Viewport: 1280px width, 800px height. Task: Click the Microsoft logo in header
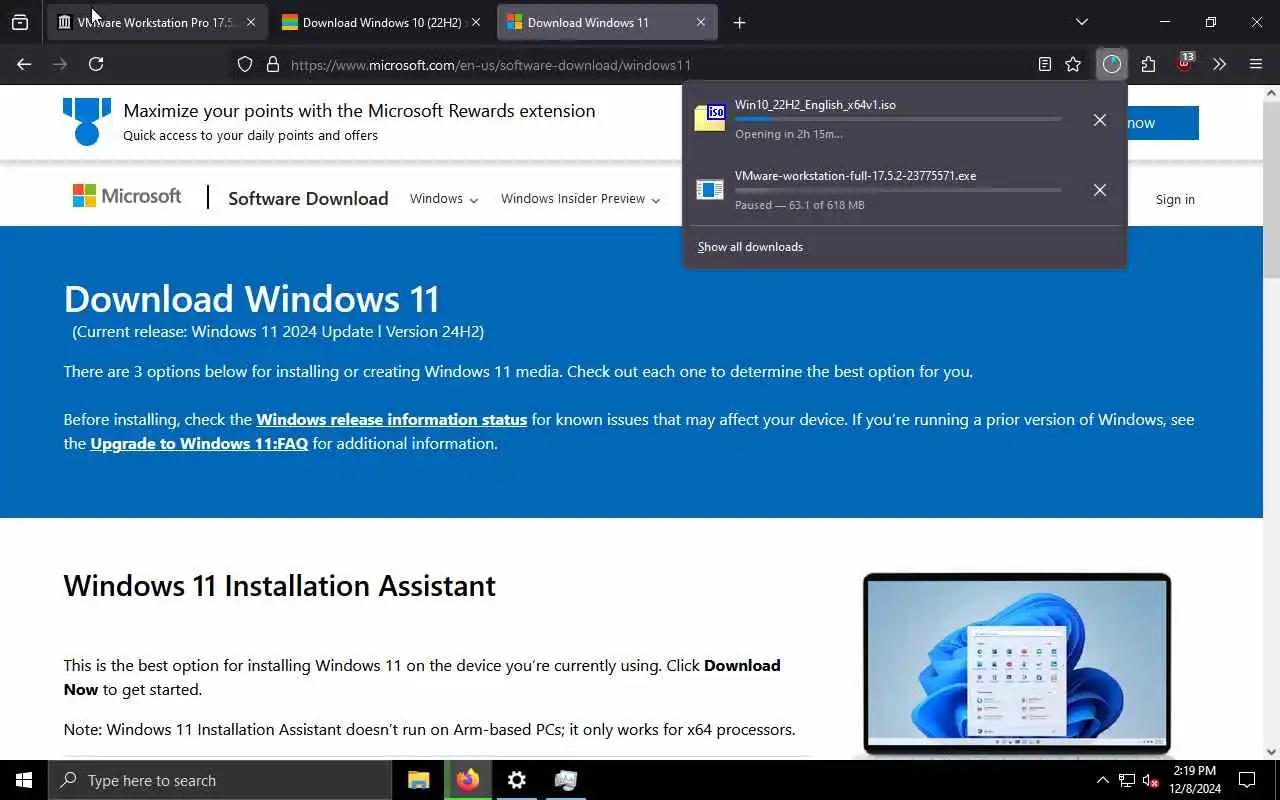[127, 196]
